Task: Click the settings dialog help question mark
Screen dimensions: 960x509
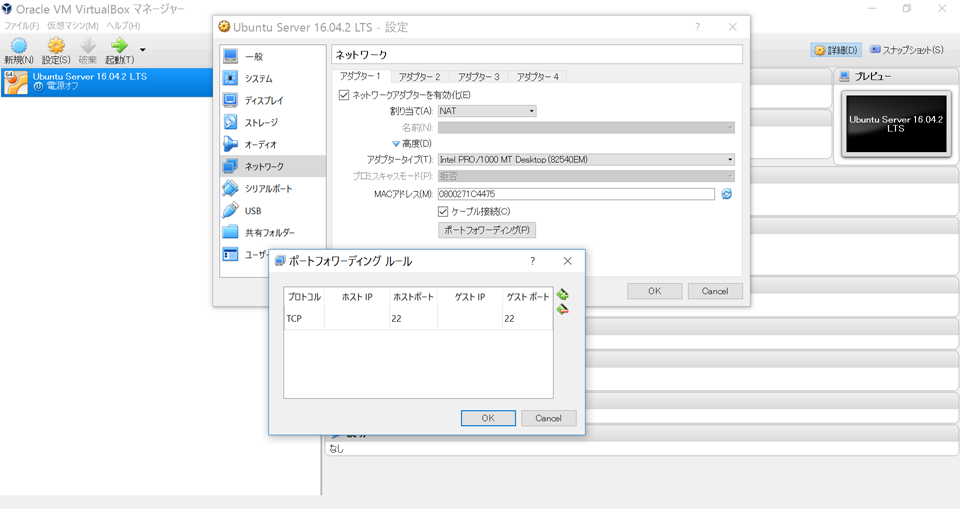Action: [x=697, y=28]
